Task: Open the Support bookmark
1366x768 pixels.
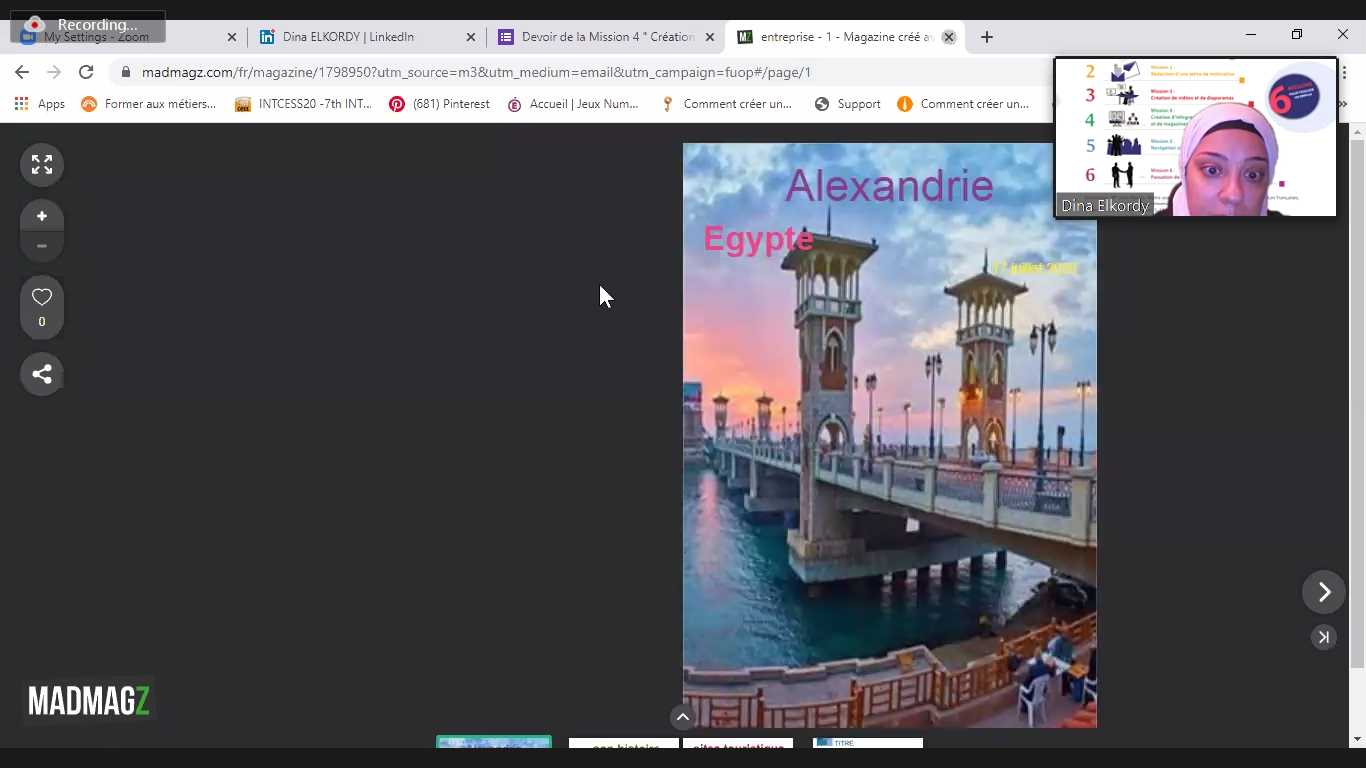Action: coord(848,104)
